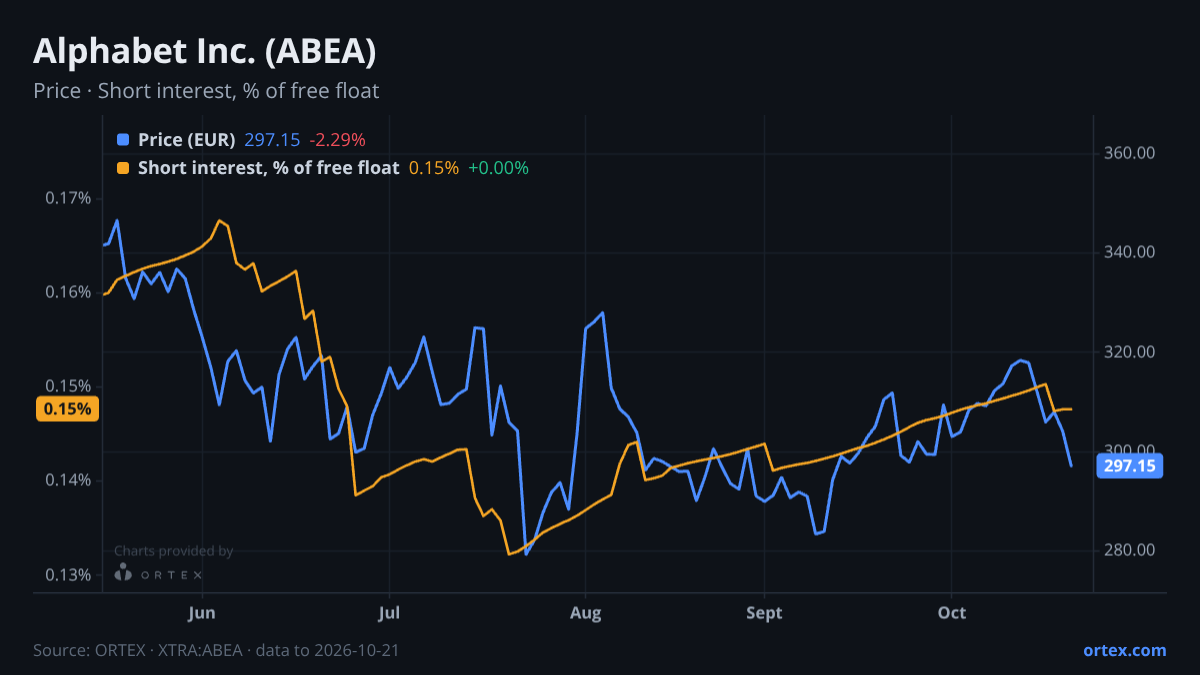1200x675 pixels.
Task: Click the Oct x-axis label
Action: click(x=952, y=612)
